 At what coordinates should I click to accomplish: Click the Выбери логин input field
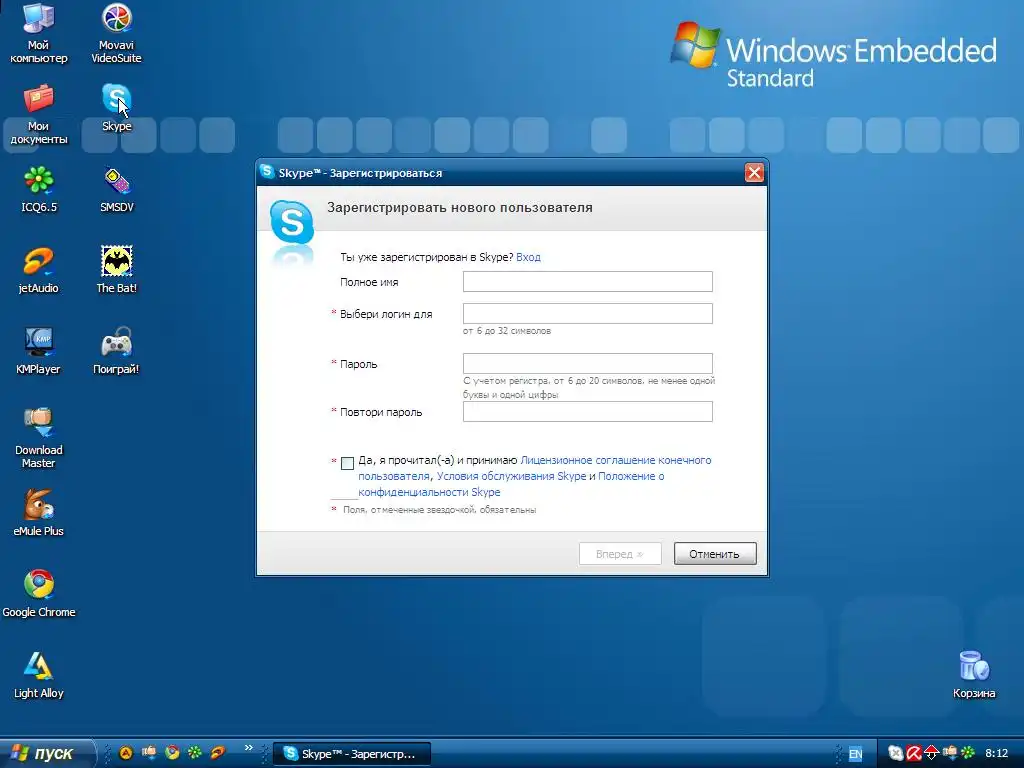pyautogui.click(x=588, y=313)
